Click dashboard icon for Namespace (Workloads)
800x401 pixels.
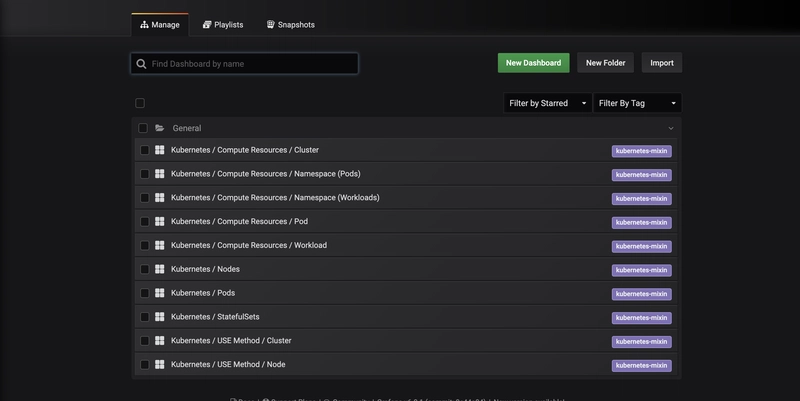click(x=160, y=197)
